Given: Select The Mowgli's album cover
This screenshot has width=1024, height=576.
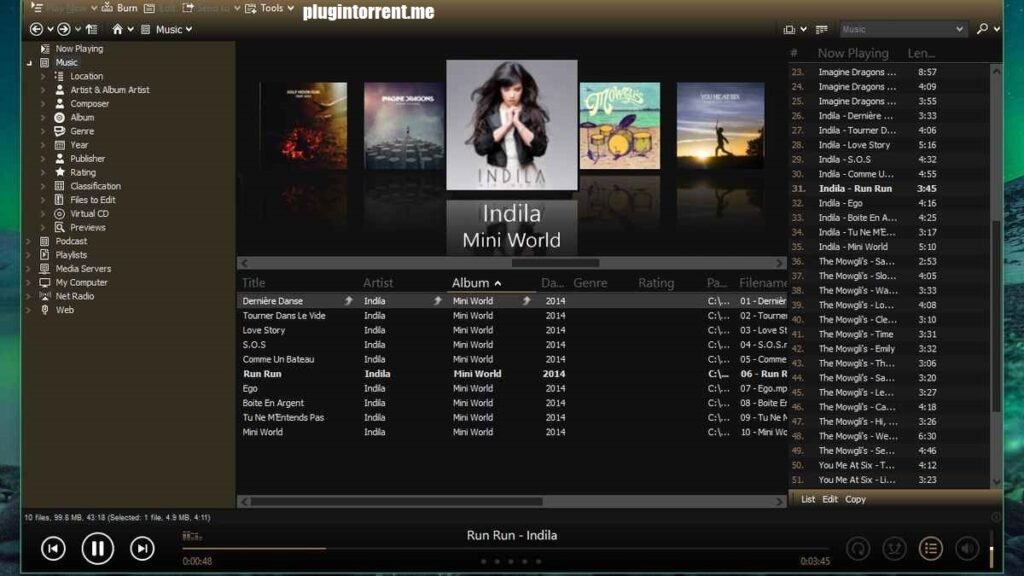Looking at the screenshot, I should 620,125.
